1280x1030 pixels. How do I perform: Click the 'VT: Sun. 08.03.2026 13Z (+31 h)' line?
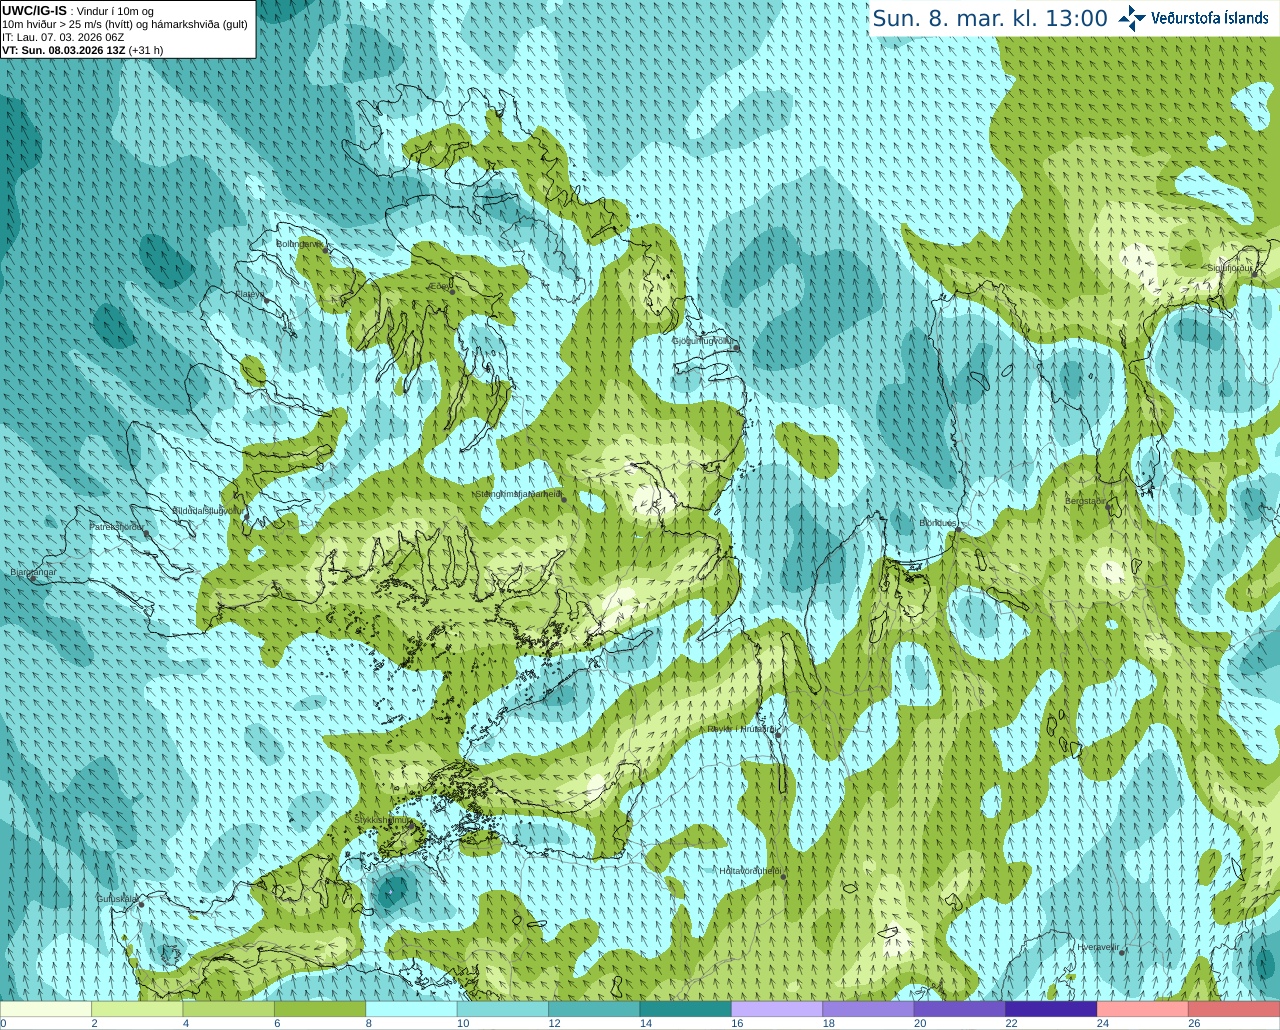pos(82,50)
